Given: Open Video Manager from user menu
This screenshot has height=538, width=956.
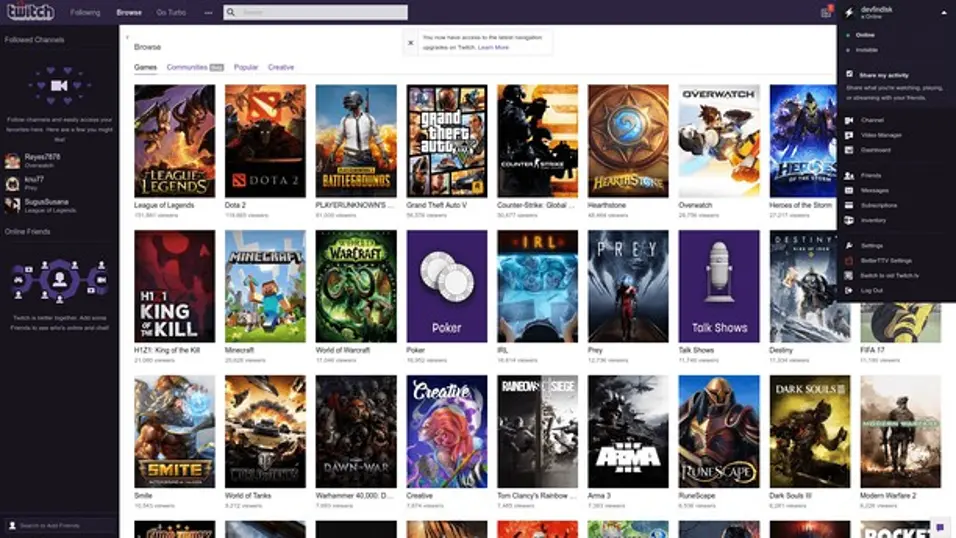Looking at the screenshot, I should (881, 135).
